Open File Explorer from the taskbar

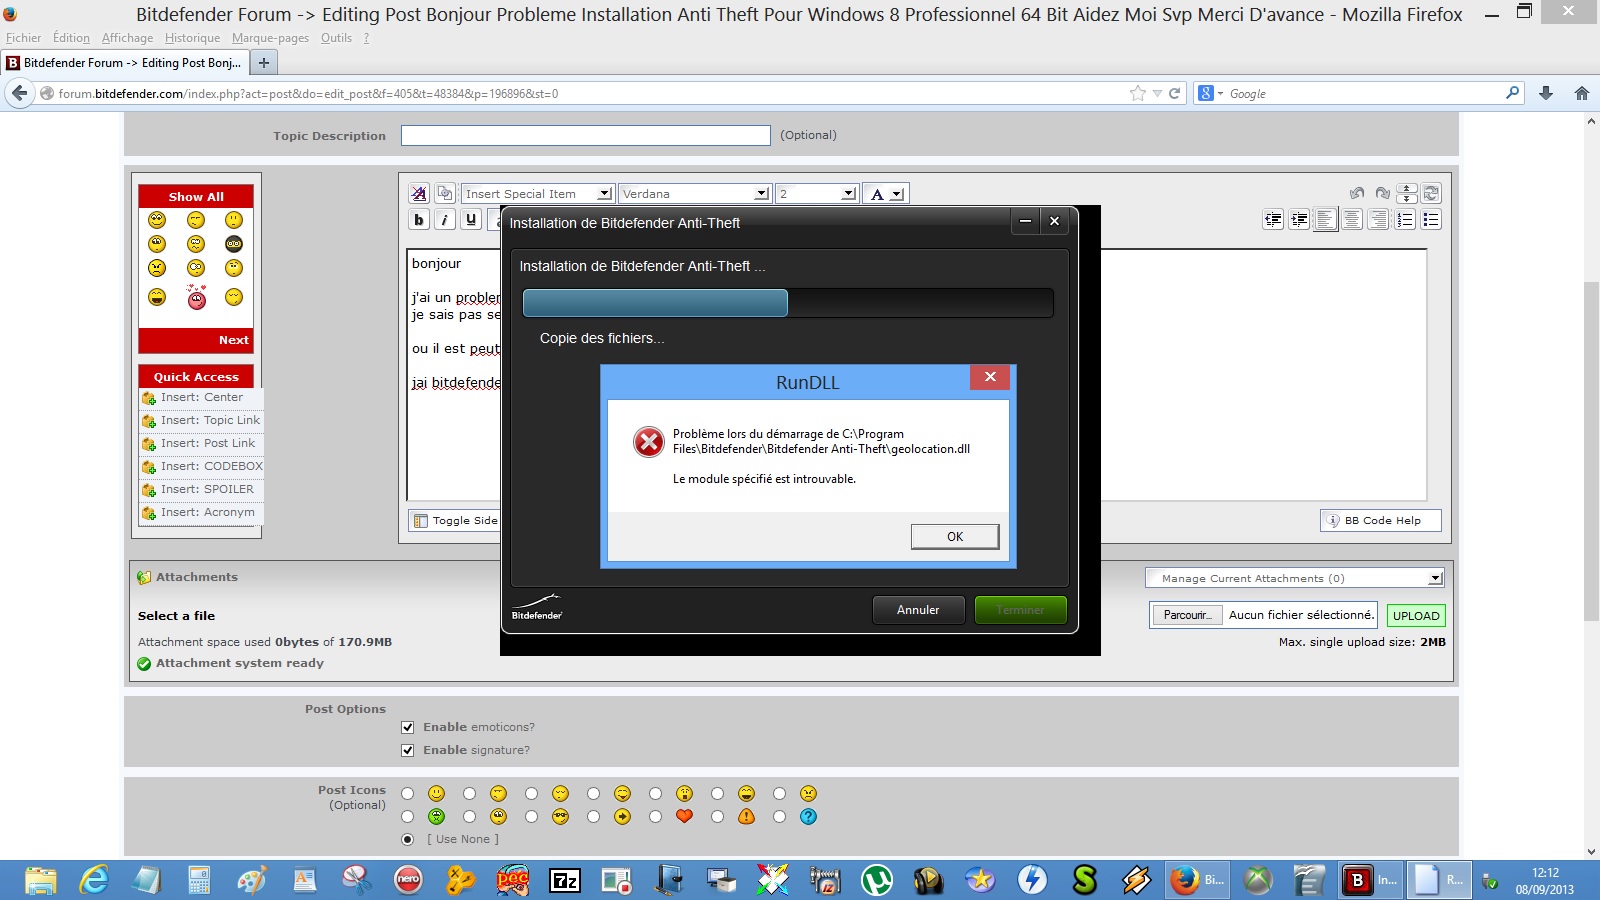[41, 880]
